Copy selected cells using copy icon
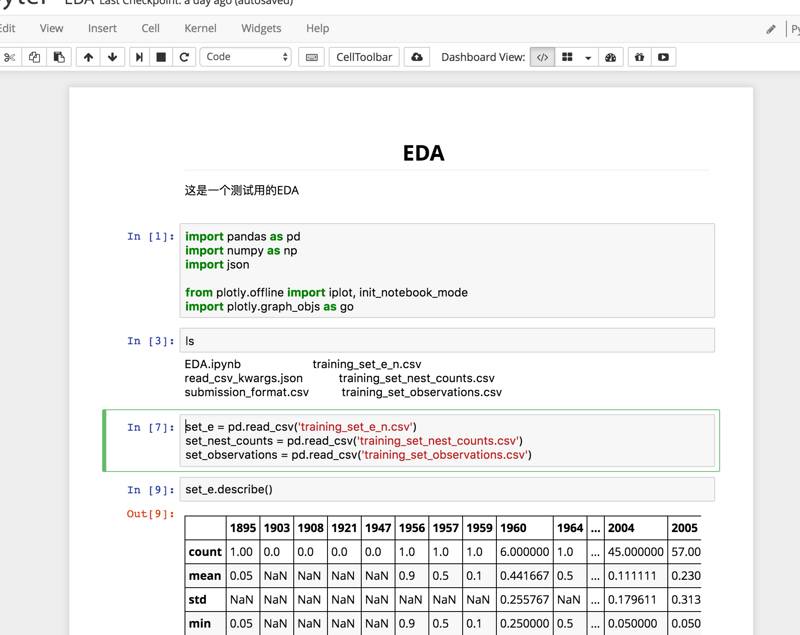800x635 pixels. [x=34, y=57]
